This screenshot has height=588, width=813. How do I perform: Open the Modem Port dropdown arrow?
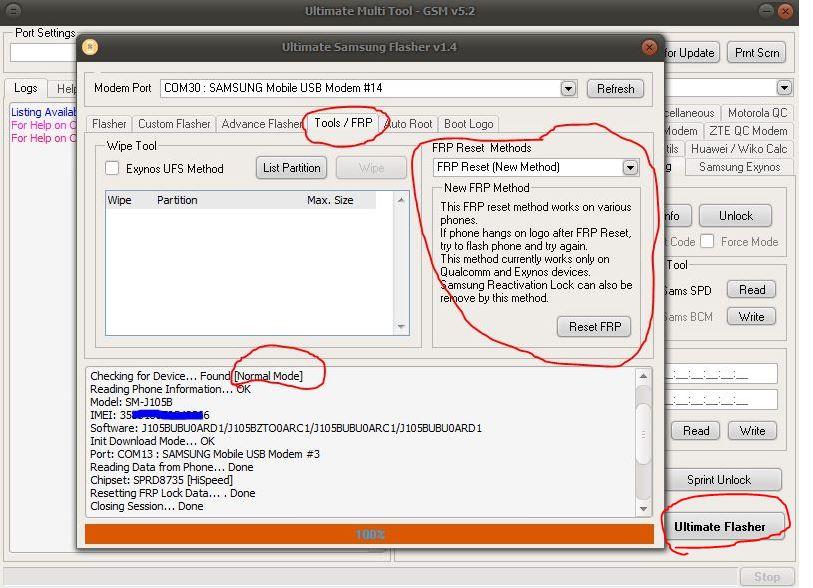[x=568, y=89]
